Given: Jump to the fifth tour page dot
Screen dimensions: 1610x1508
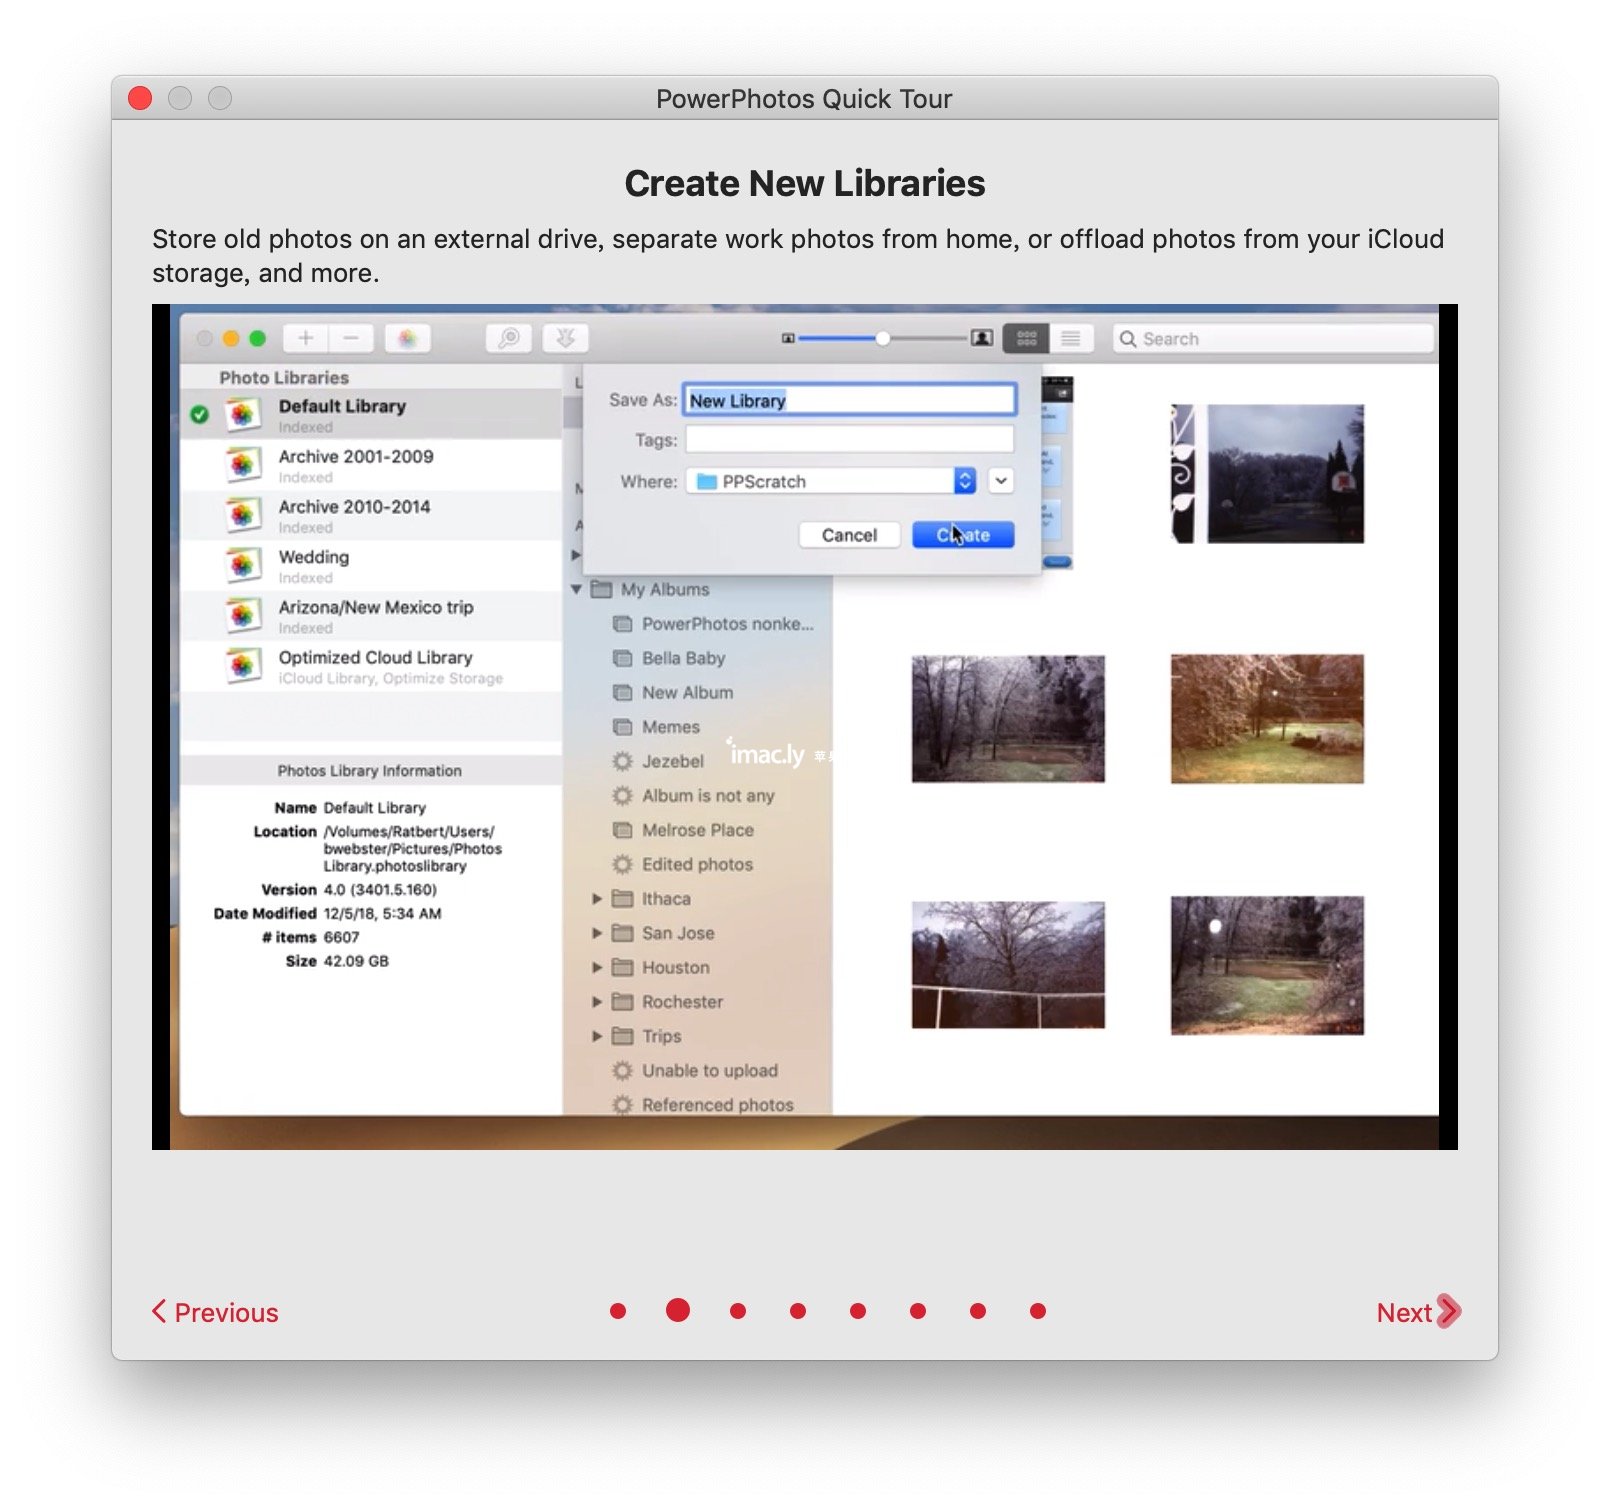Looking at the screenshot, I should (x=858, y=1311).
